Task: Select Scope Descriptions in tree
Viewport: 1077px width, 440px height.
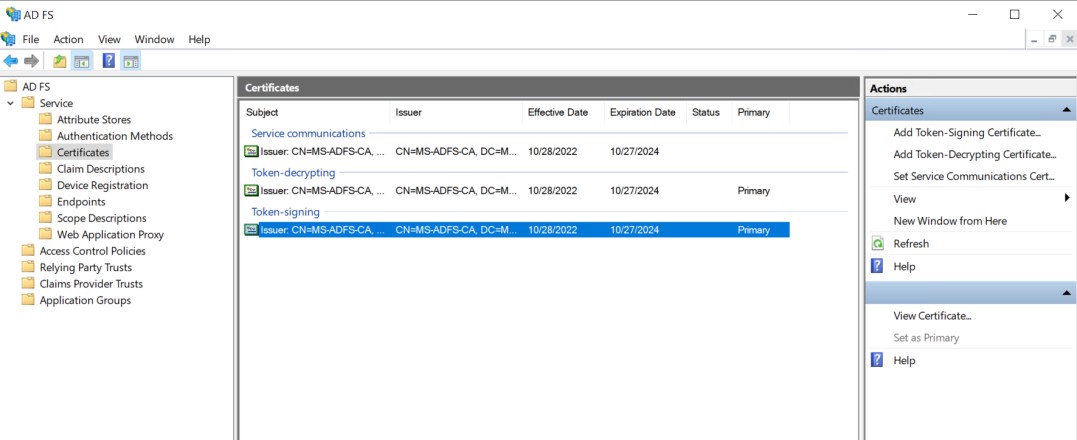Action: pyautogui.click(x=102, y=218)
